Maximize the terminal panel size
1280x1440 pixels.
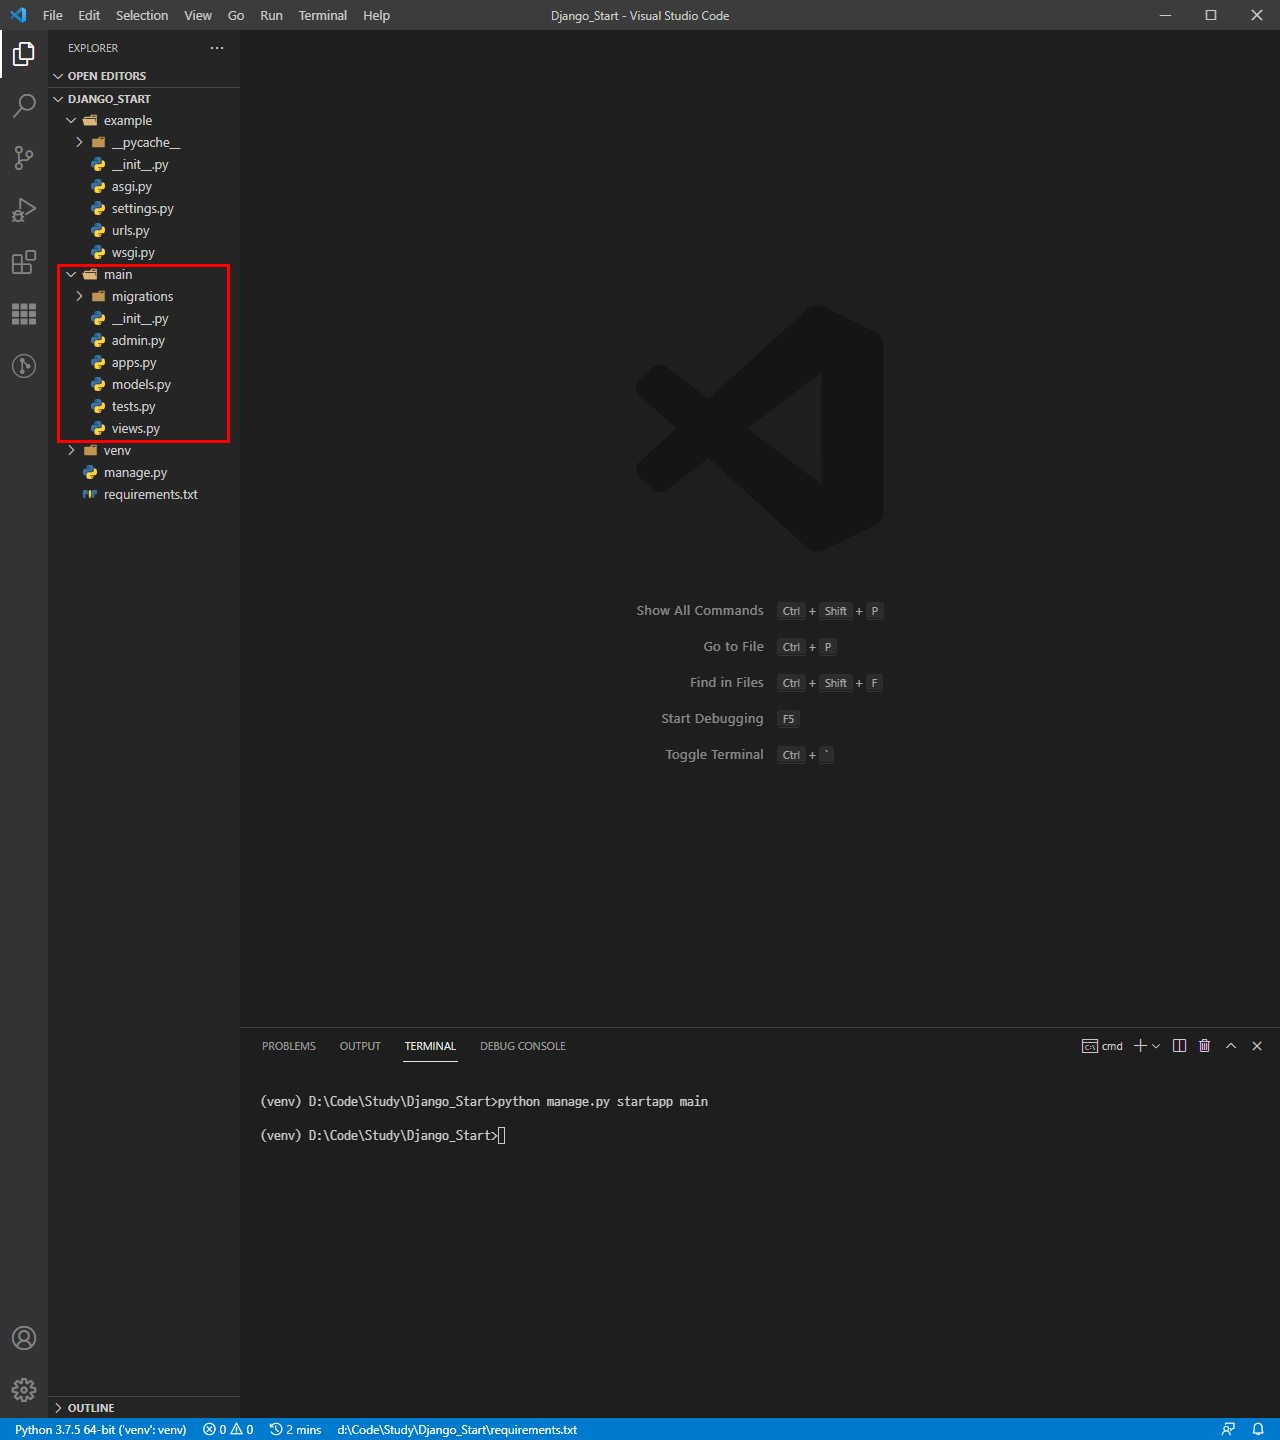(1231, 1046)
